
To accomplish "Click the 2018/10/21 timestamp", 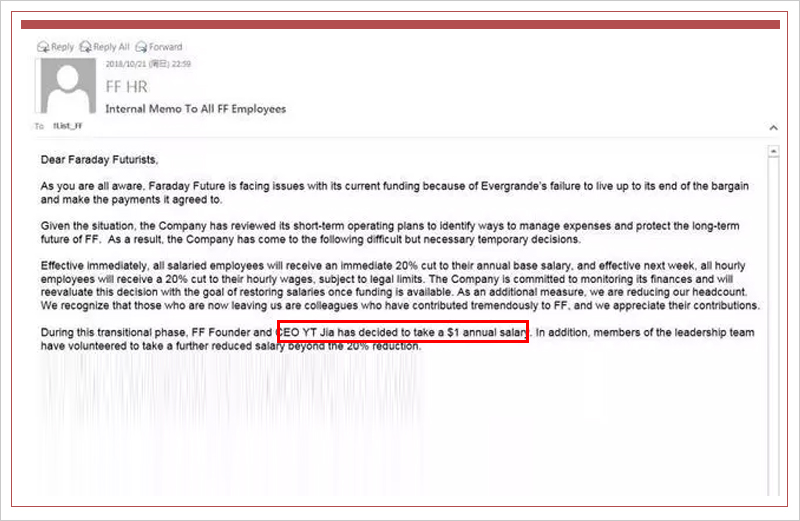I will tap(148, 64).
